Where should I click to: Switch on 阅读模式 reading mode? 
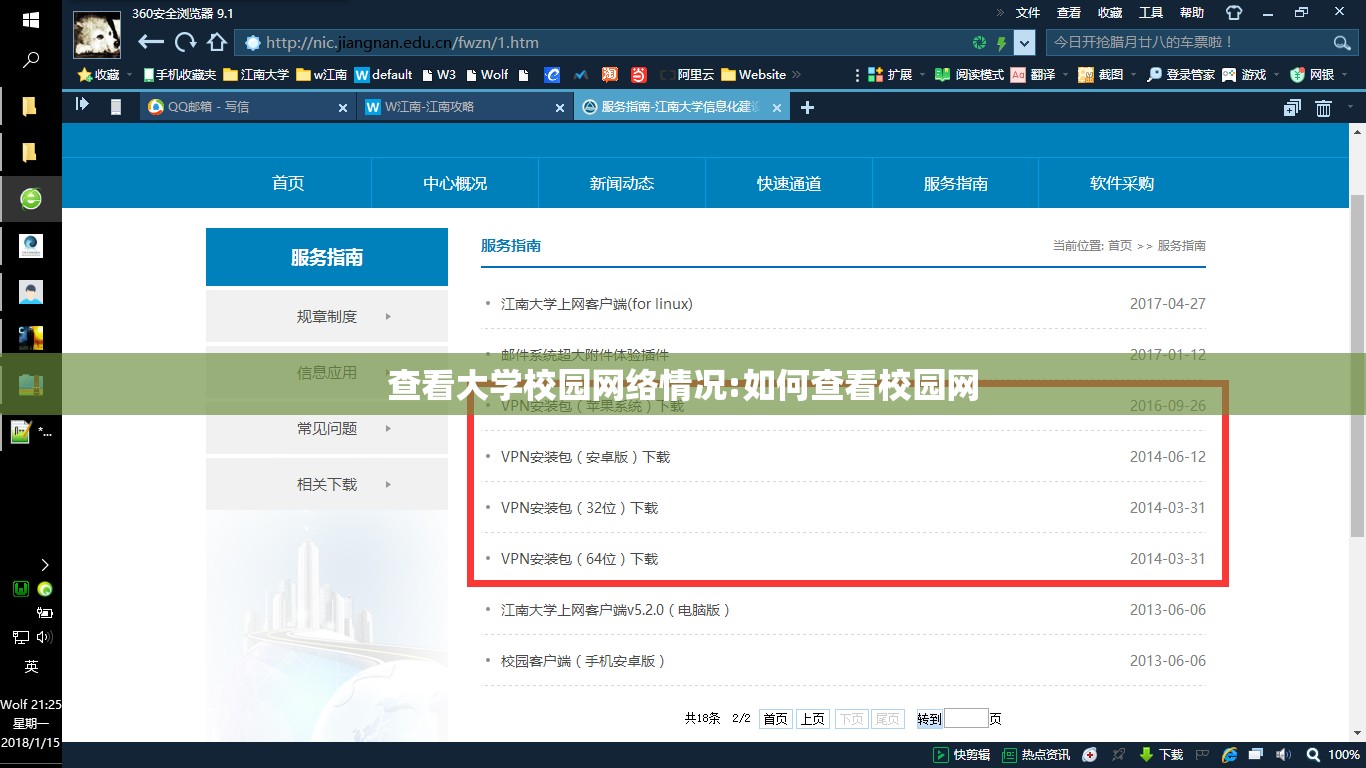point(969,75)
